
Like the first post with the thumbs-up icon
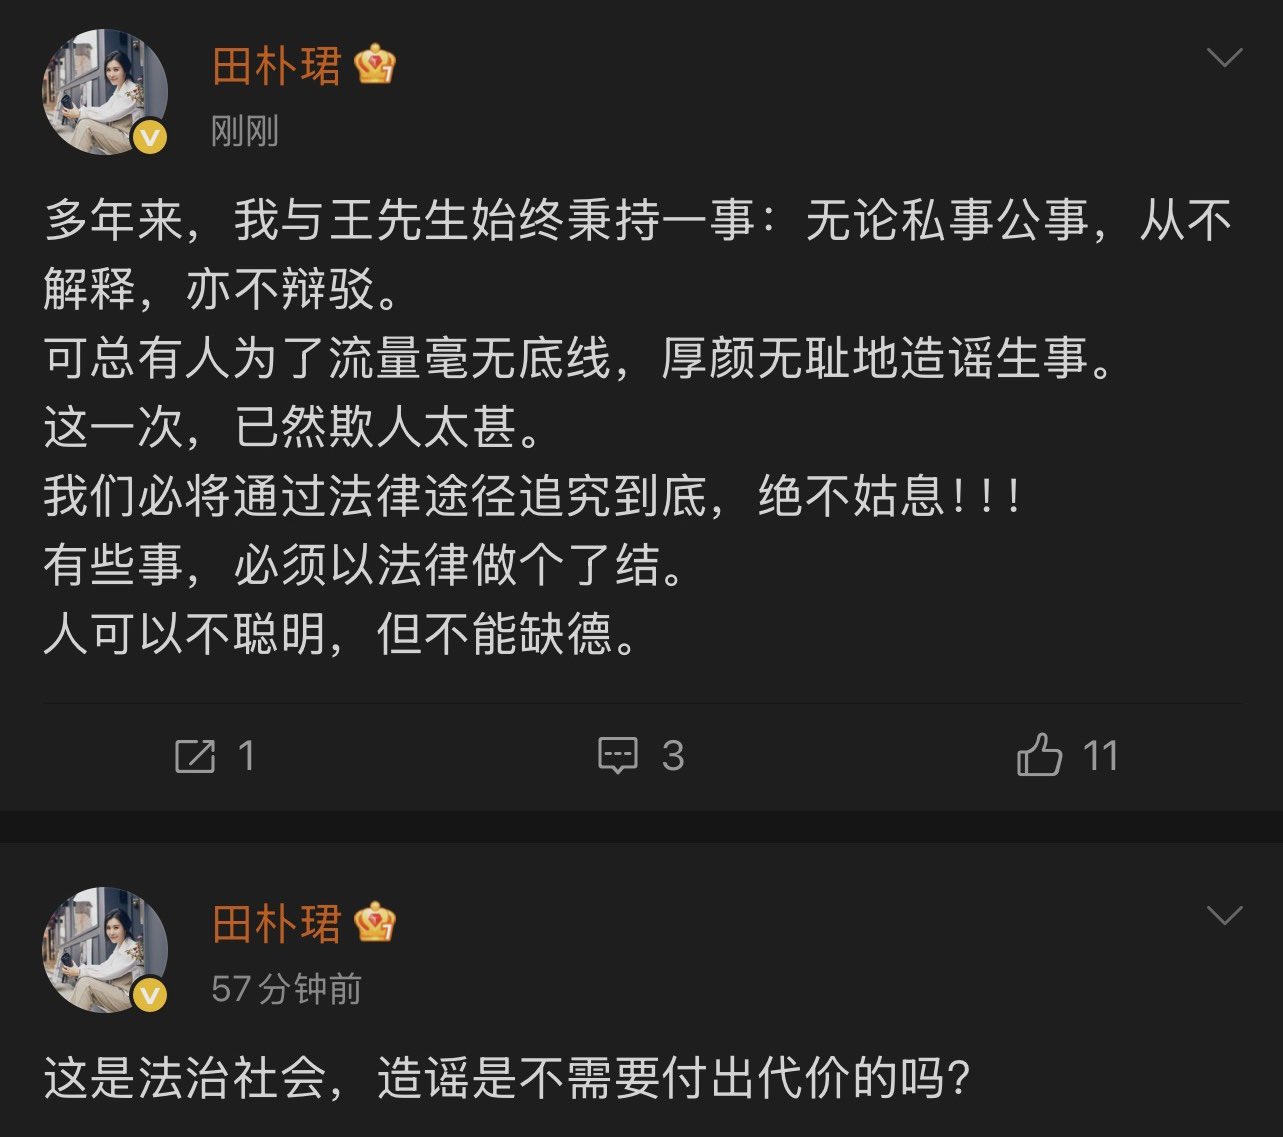click(x=1039, y=755)
